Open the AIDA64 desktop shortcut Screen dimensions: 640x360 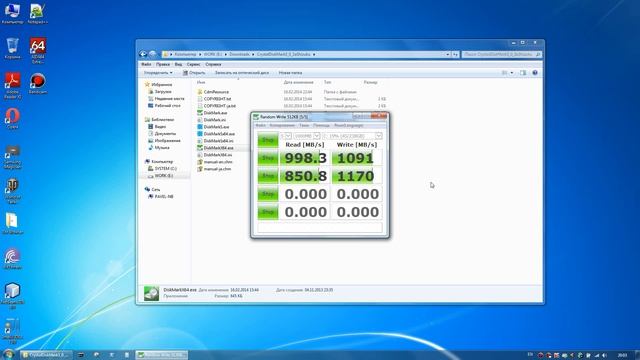(38, 50)
